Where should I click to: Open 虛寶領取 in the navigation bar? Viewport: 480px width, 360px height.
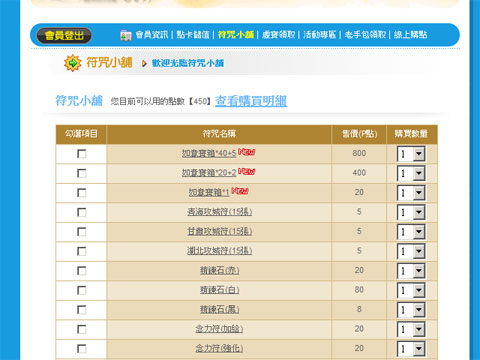point(278,35)
